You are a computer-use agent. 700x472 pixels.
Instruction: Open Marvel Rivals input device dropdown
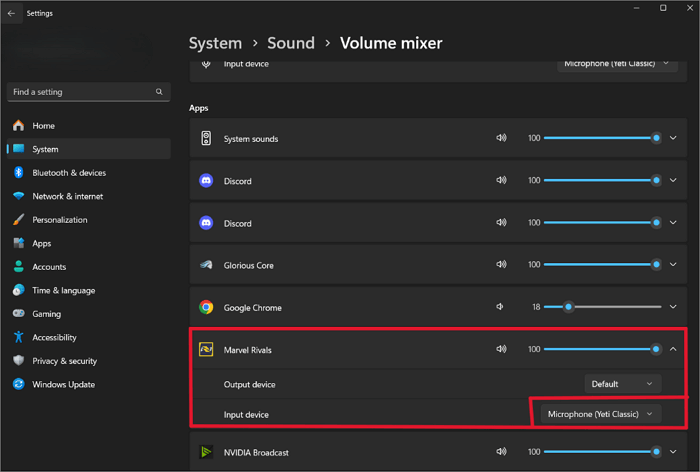pyautogui.click(x=601, y=414)
